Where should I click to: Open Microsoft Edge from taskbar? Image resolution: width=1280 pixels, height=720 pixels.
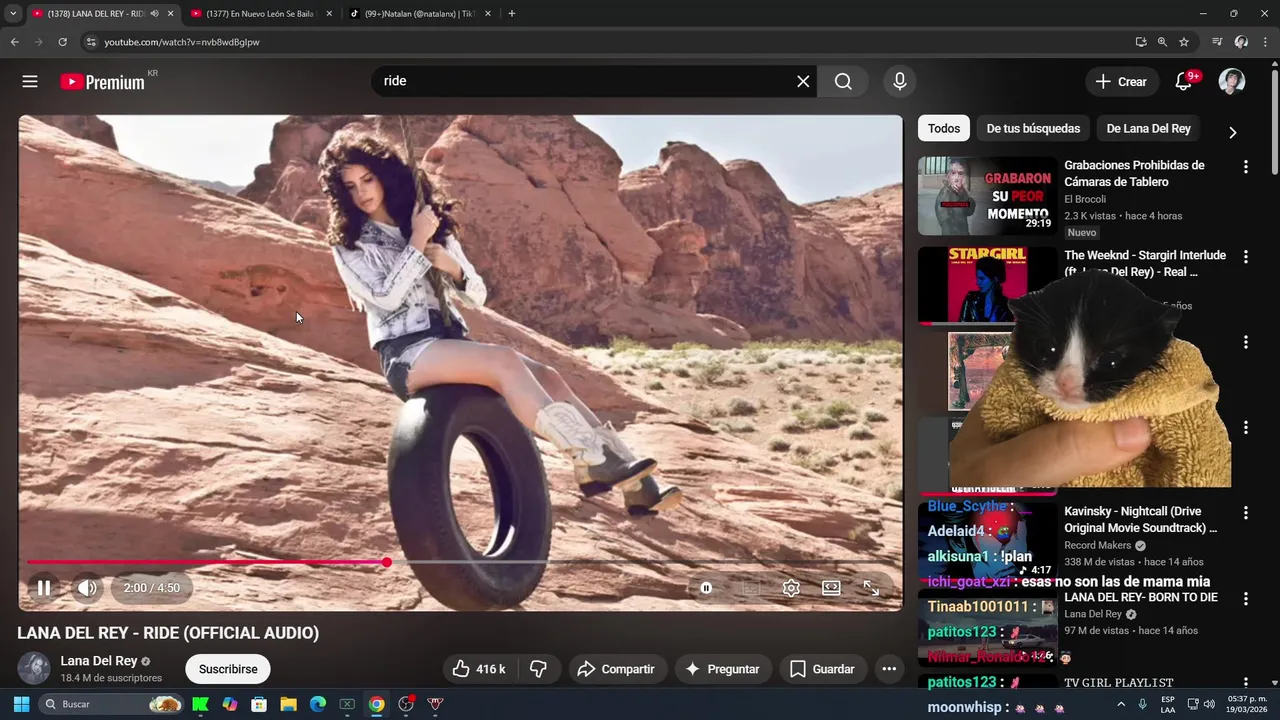(318, 704)
